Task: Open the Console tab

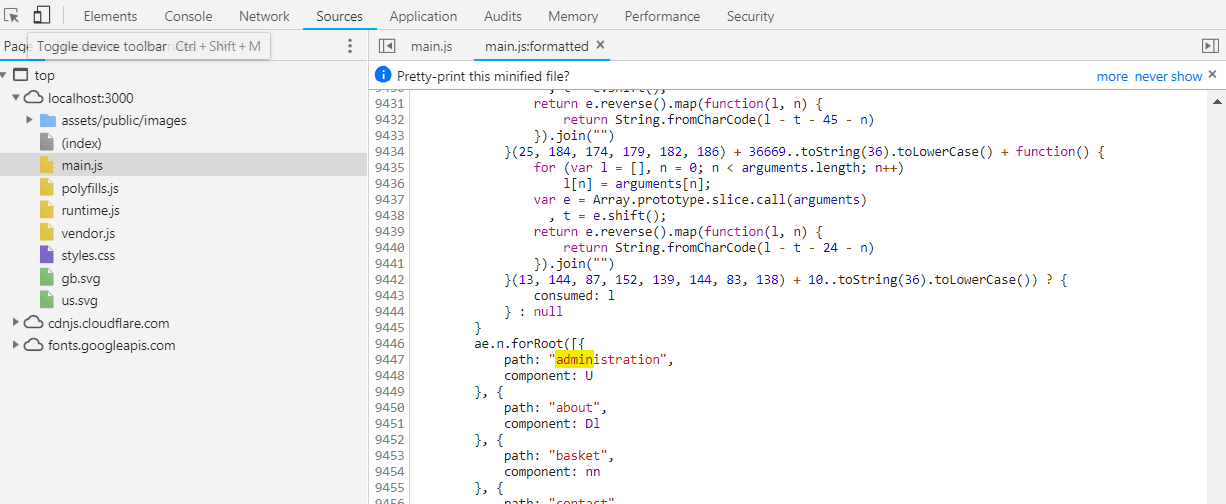Action: tap(188, 16)
